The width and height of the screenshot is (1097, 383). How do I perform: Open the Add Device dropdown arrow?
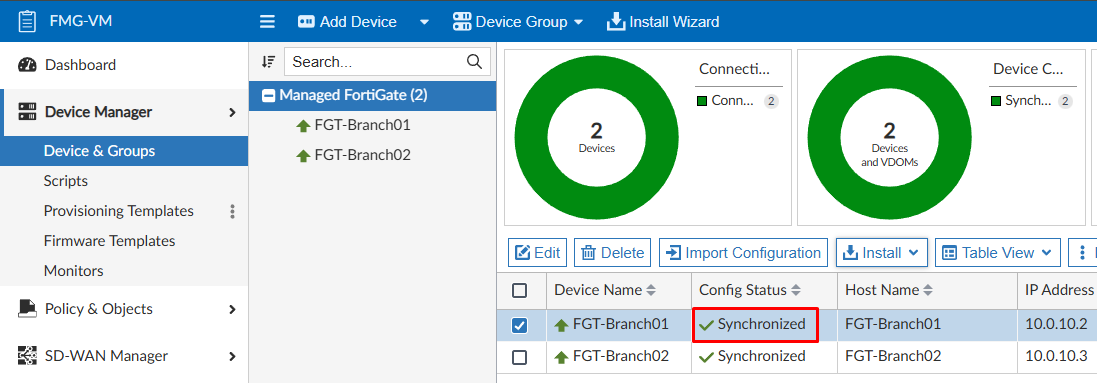coord(424,22)
